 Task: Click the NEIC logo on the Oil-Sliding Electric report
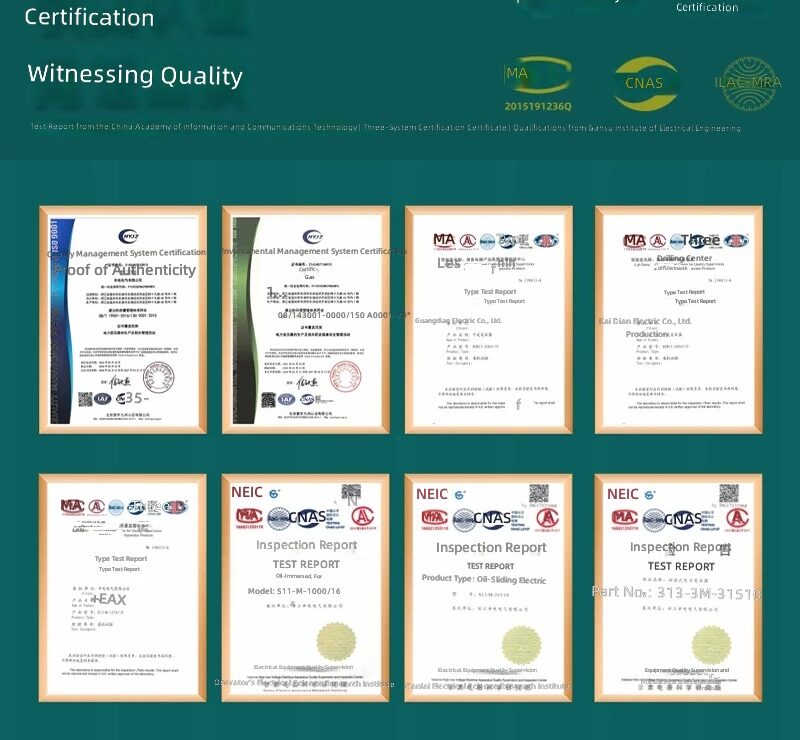[x=432, y=494]
